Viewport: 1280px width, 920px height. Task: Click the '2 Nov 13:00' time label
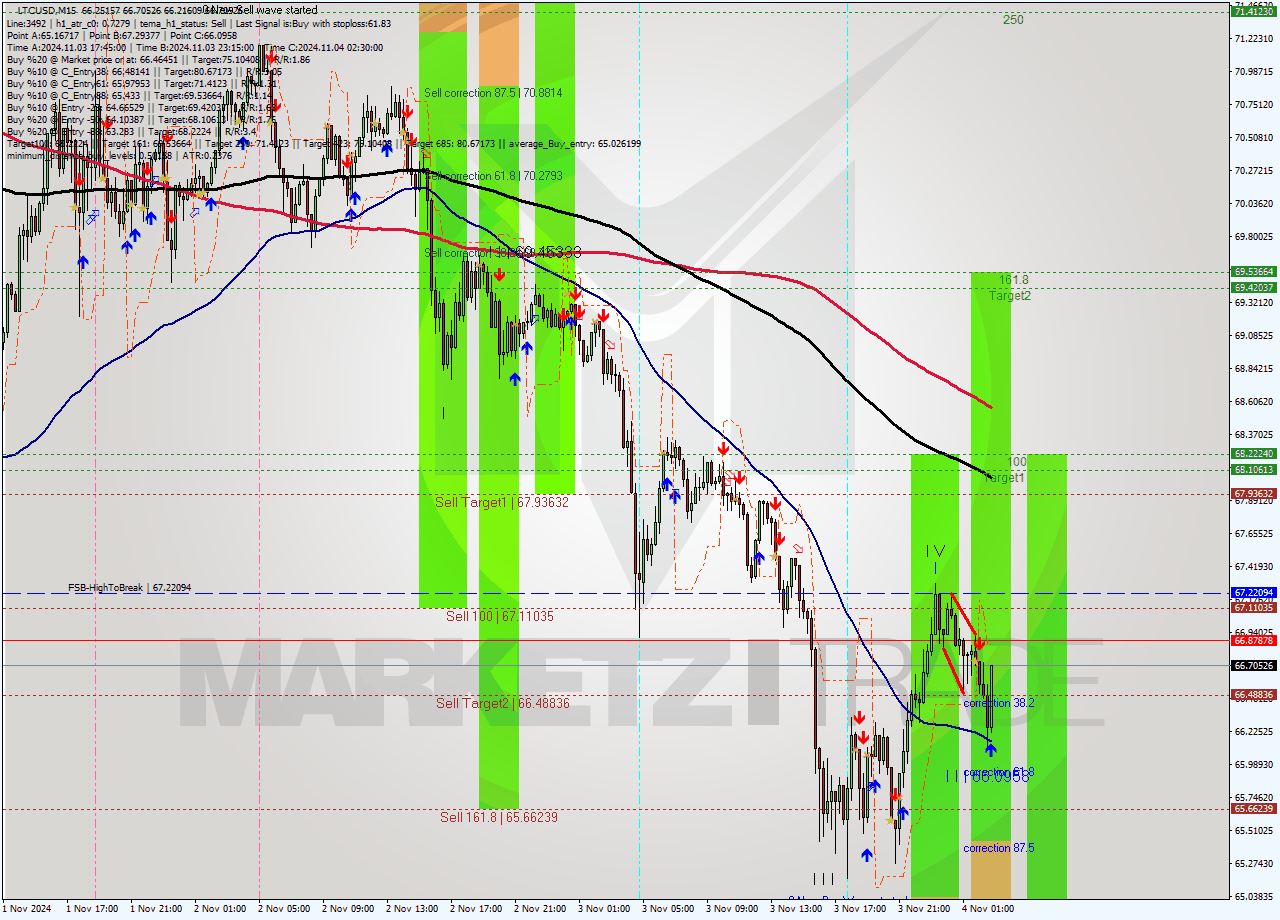412,909
